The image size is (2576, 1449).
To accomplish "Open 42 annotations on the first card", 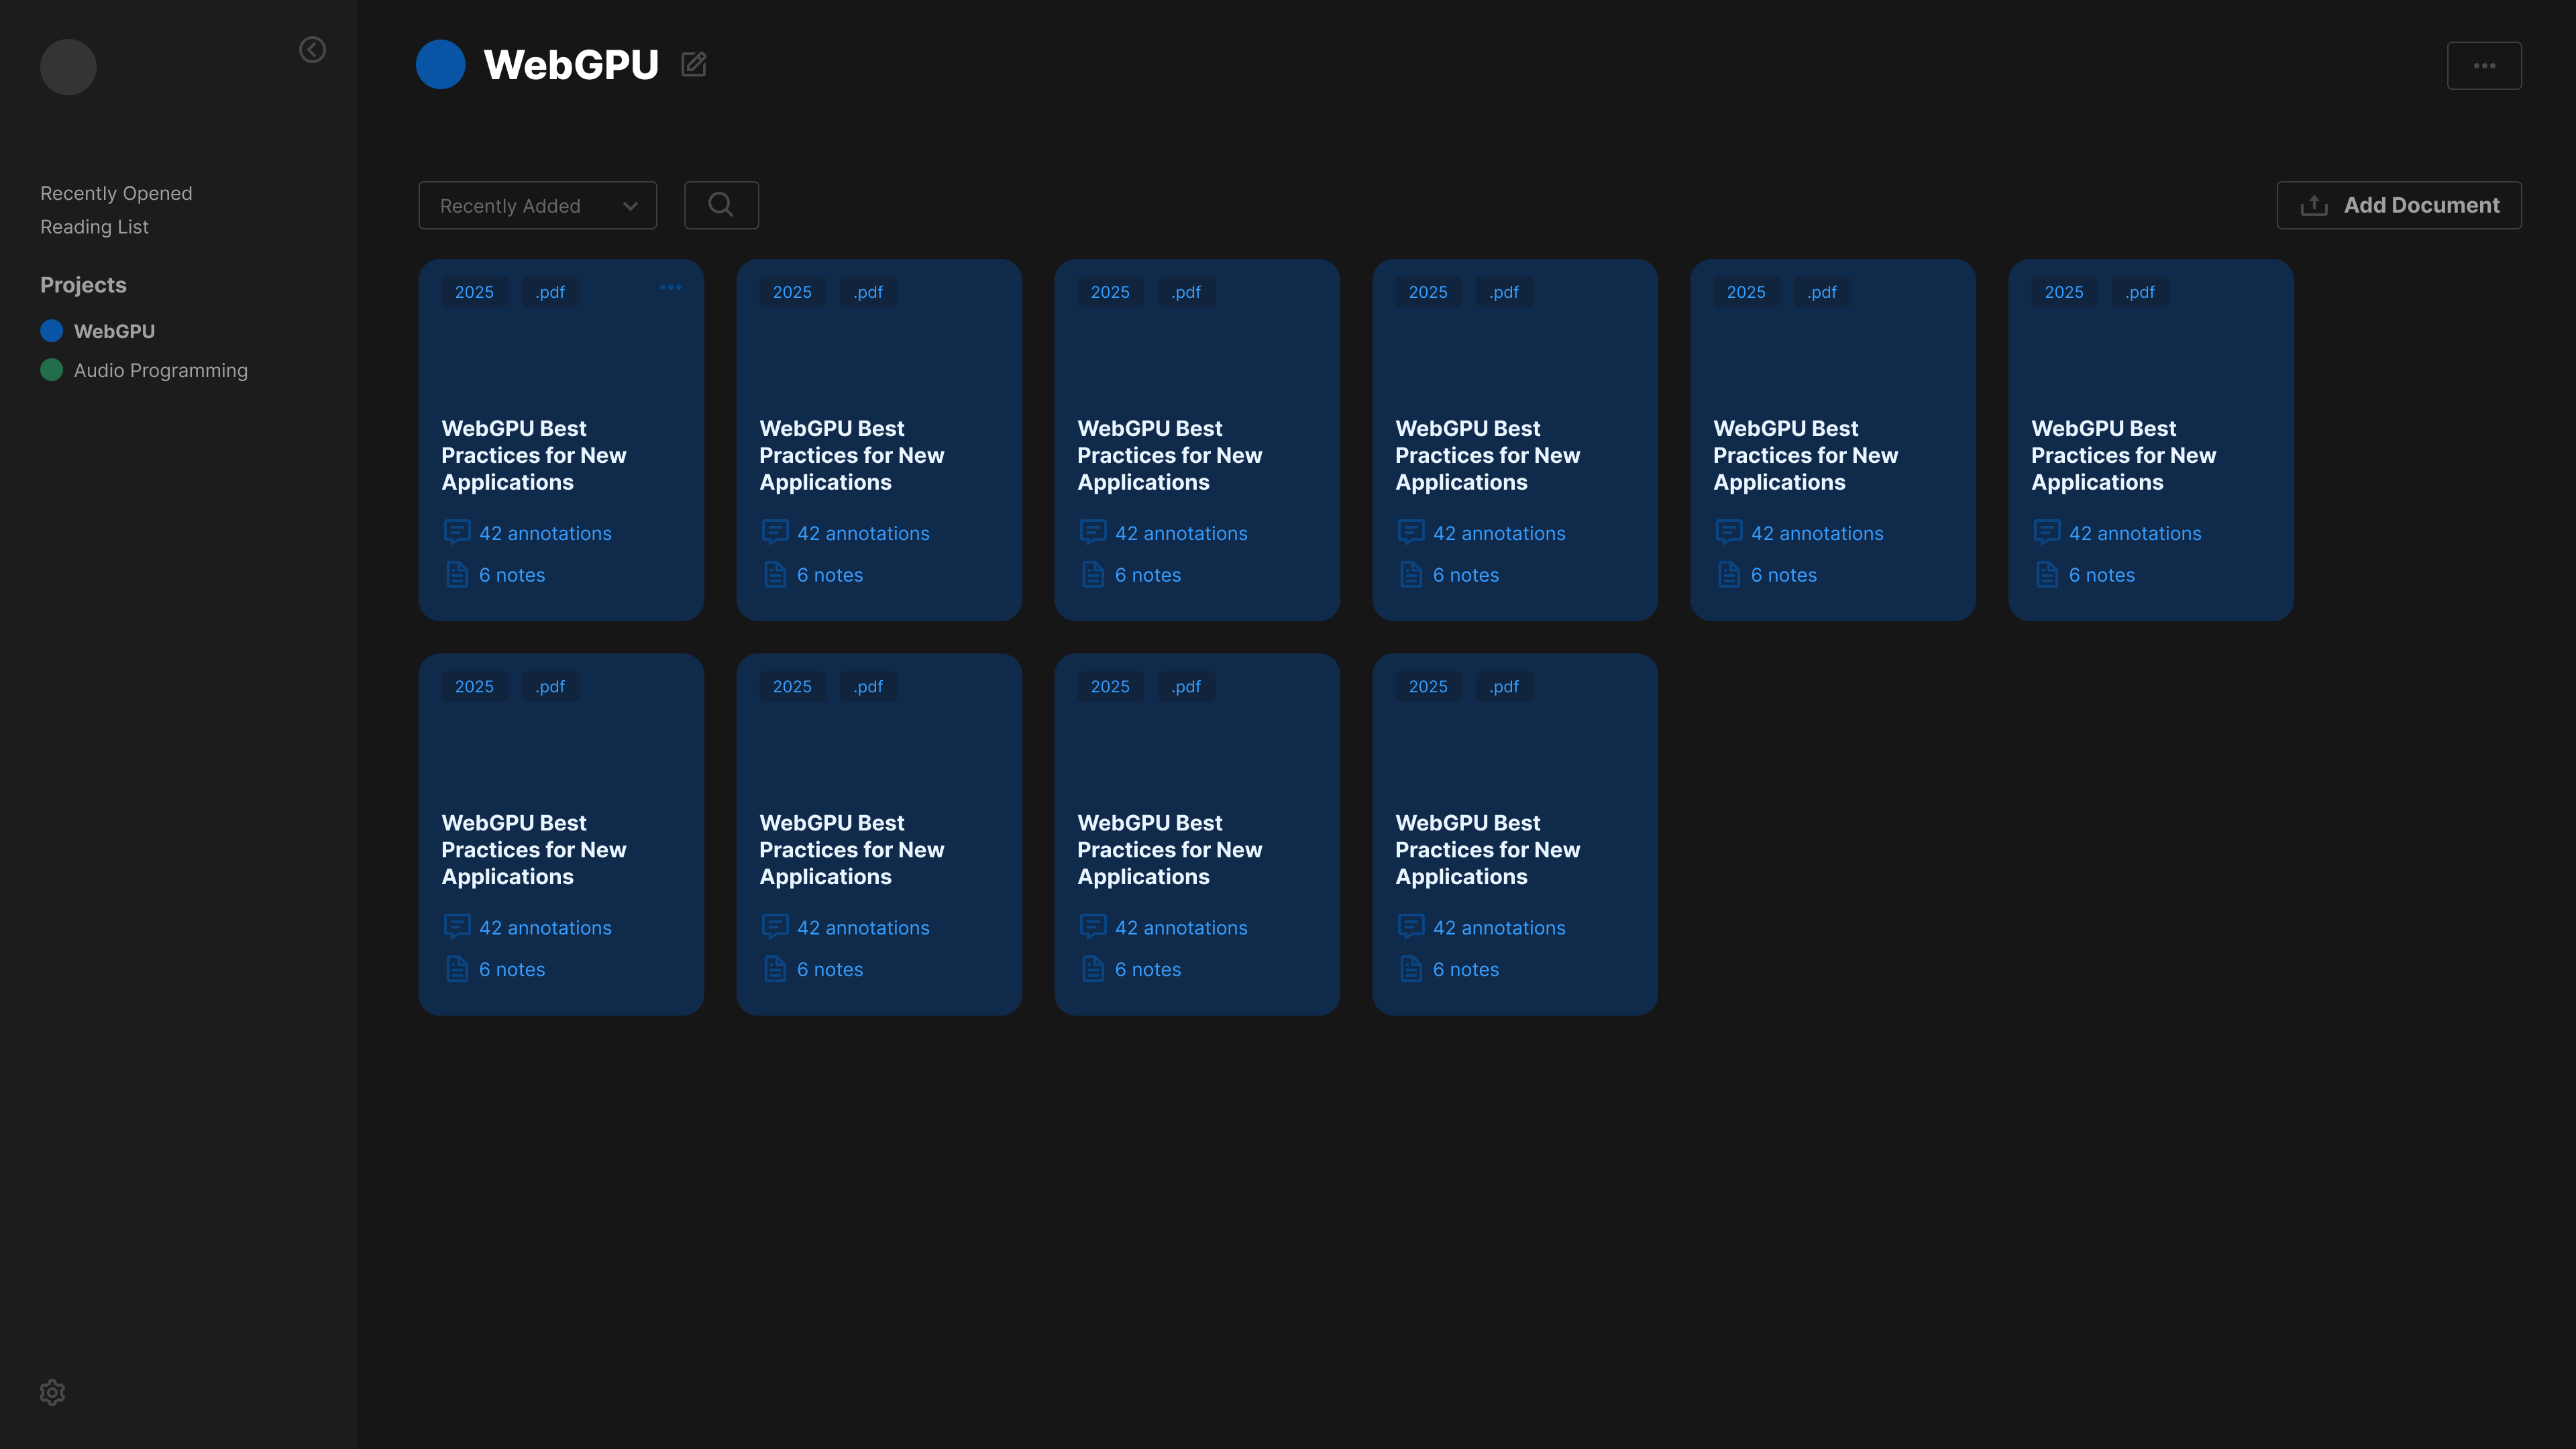I will point(545,532).
